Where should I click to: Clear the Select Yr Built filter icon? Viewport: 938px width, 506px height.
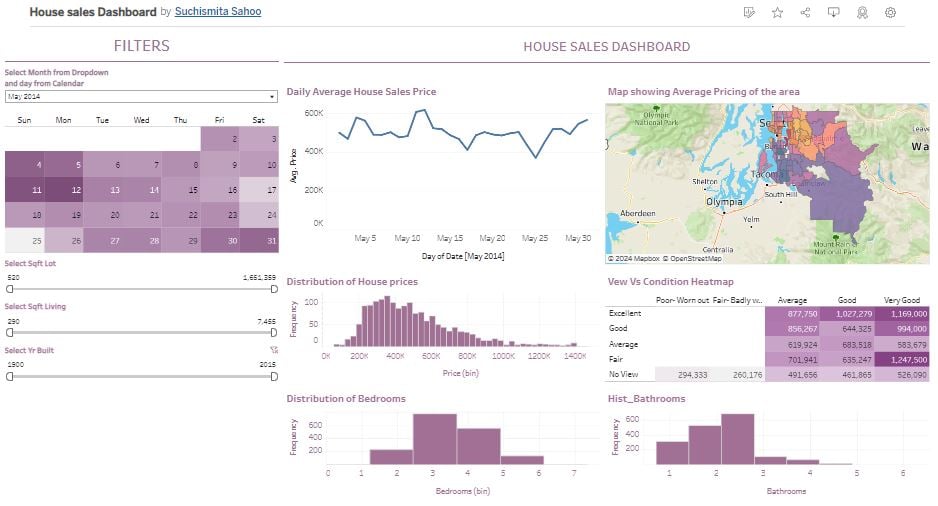point(273,350)
